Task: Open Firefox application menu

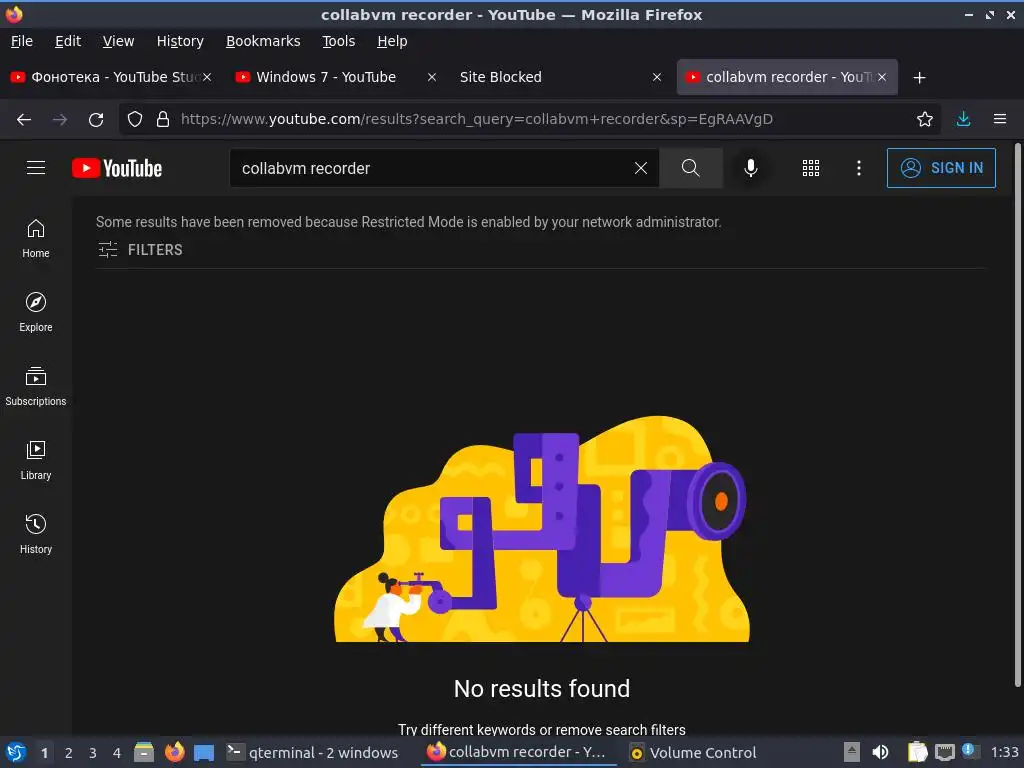Action: click(1000, 119)
